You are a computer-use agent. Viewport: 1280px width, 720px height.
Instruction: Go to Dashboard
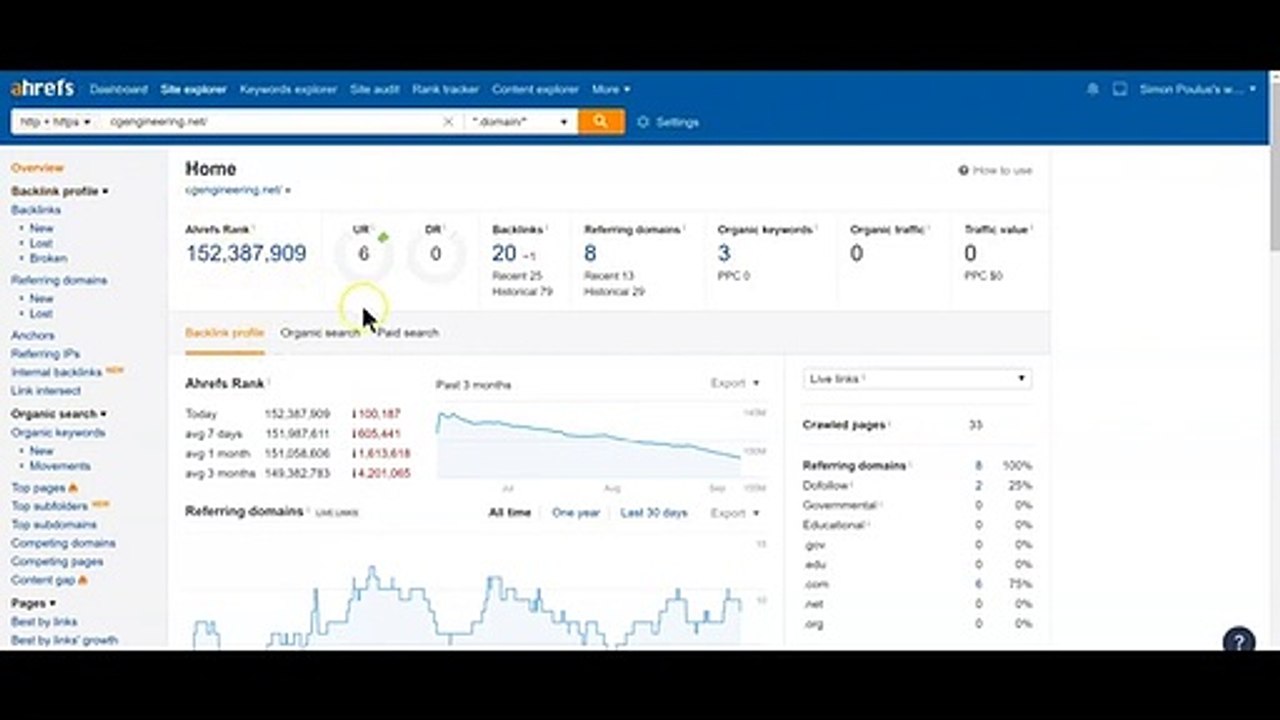point(118,89)
